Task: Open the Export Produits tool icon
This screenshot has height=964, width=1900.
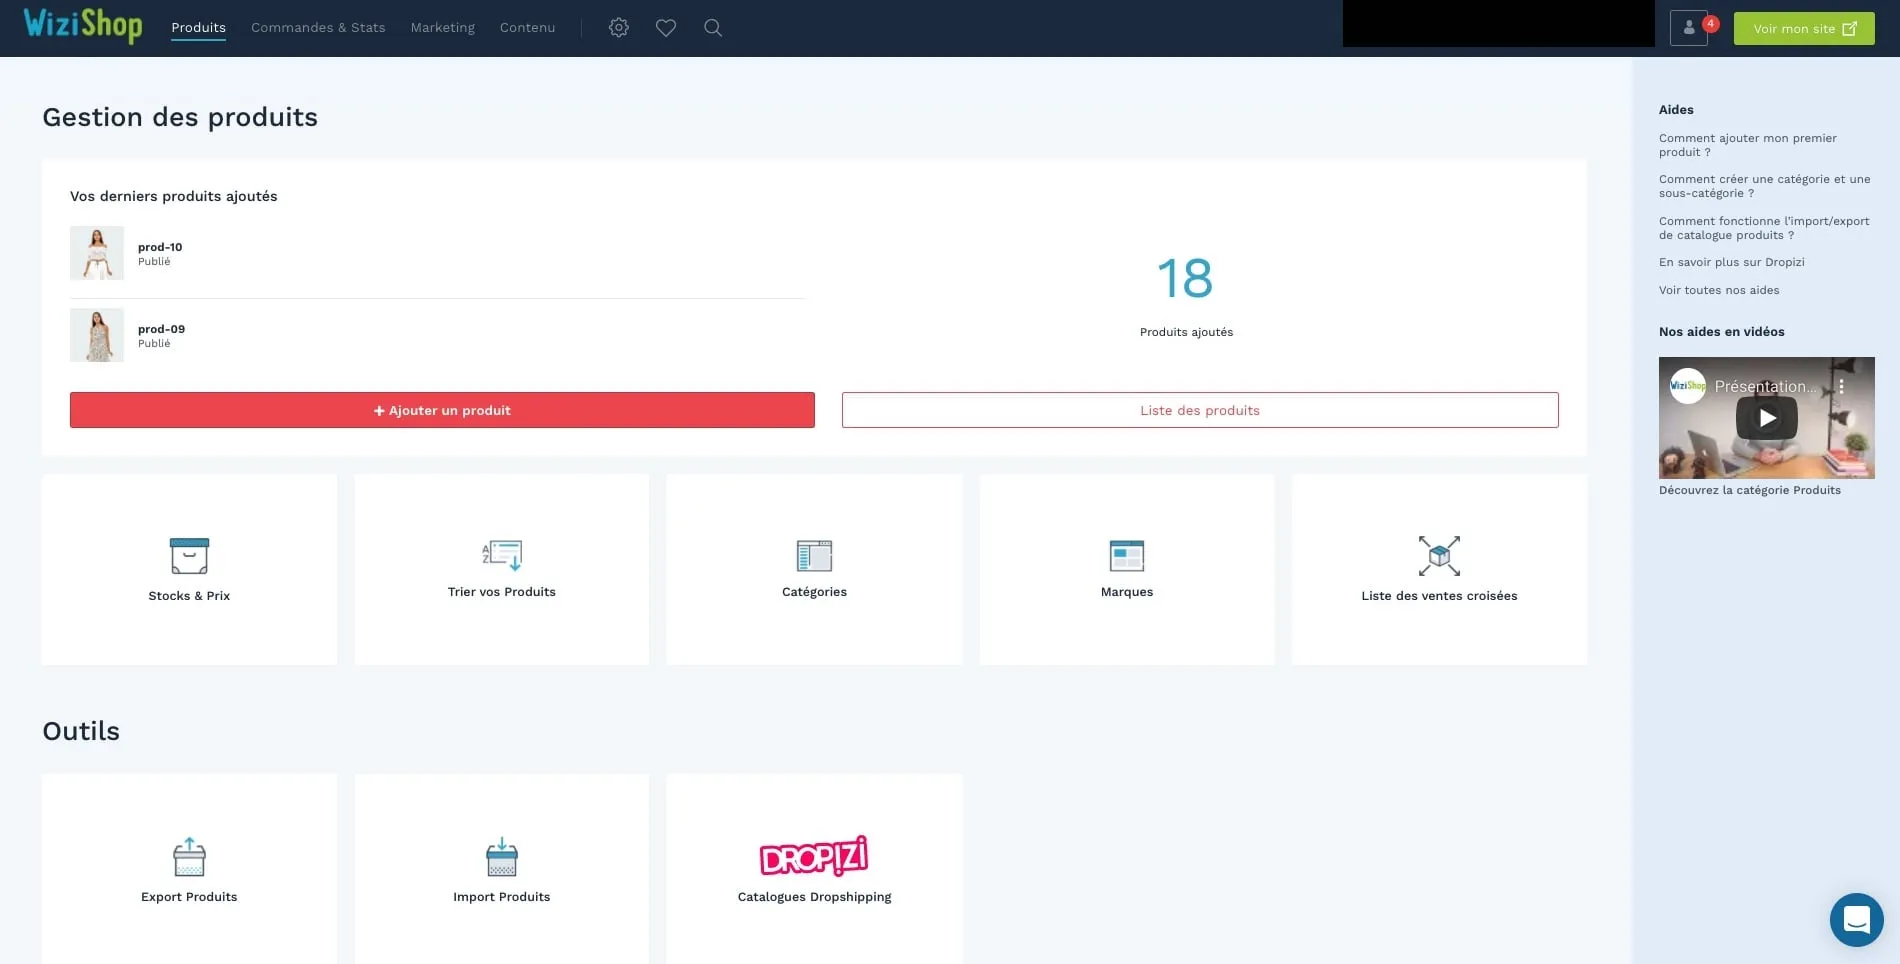Action: coord(189,857)
